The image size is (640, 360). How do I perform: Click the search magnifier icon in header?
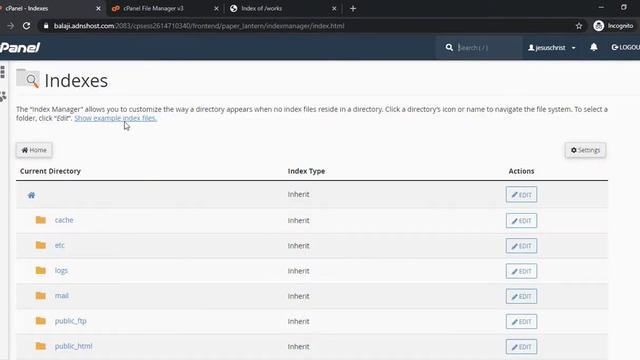[449, 47]
